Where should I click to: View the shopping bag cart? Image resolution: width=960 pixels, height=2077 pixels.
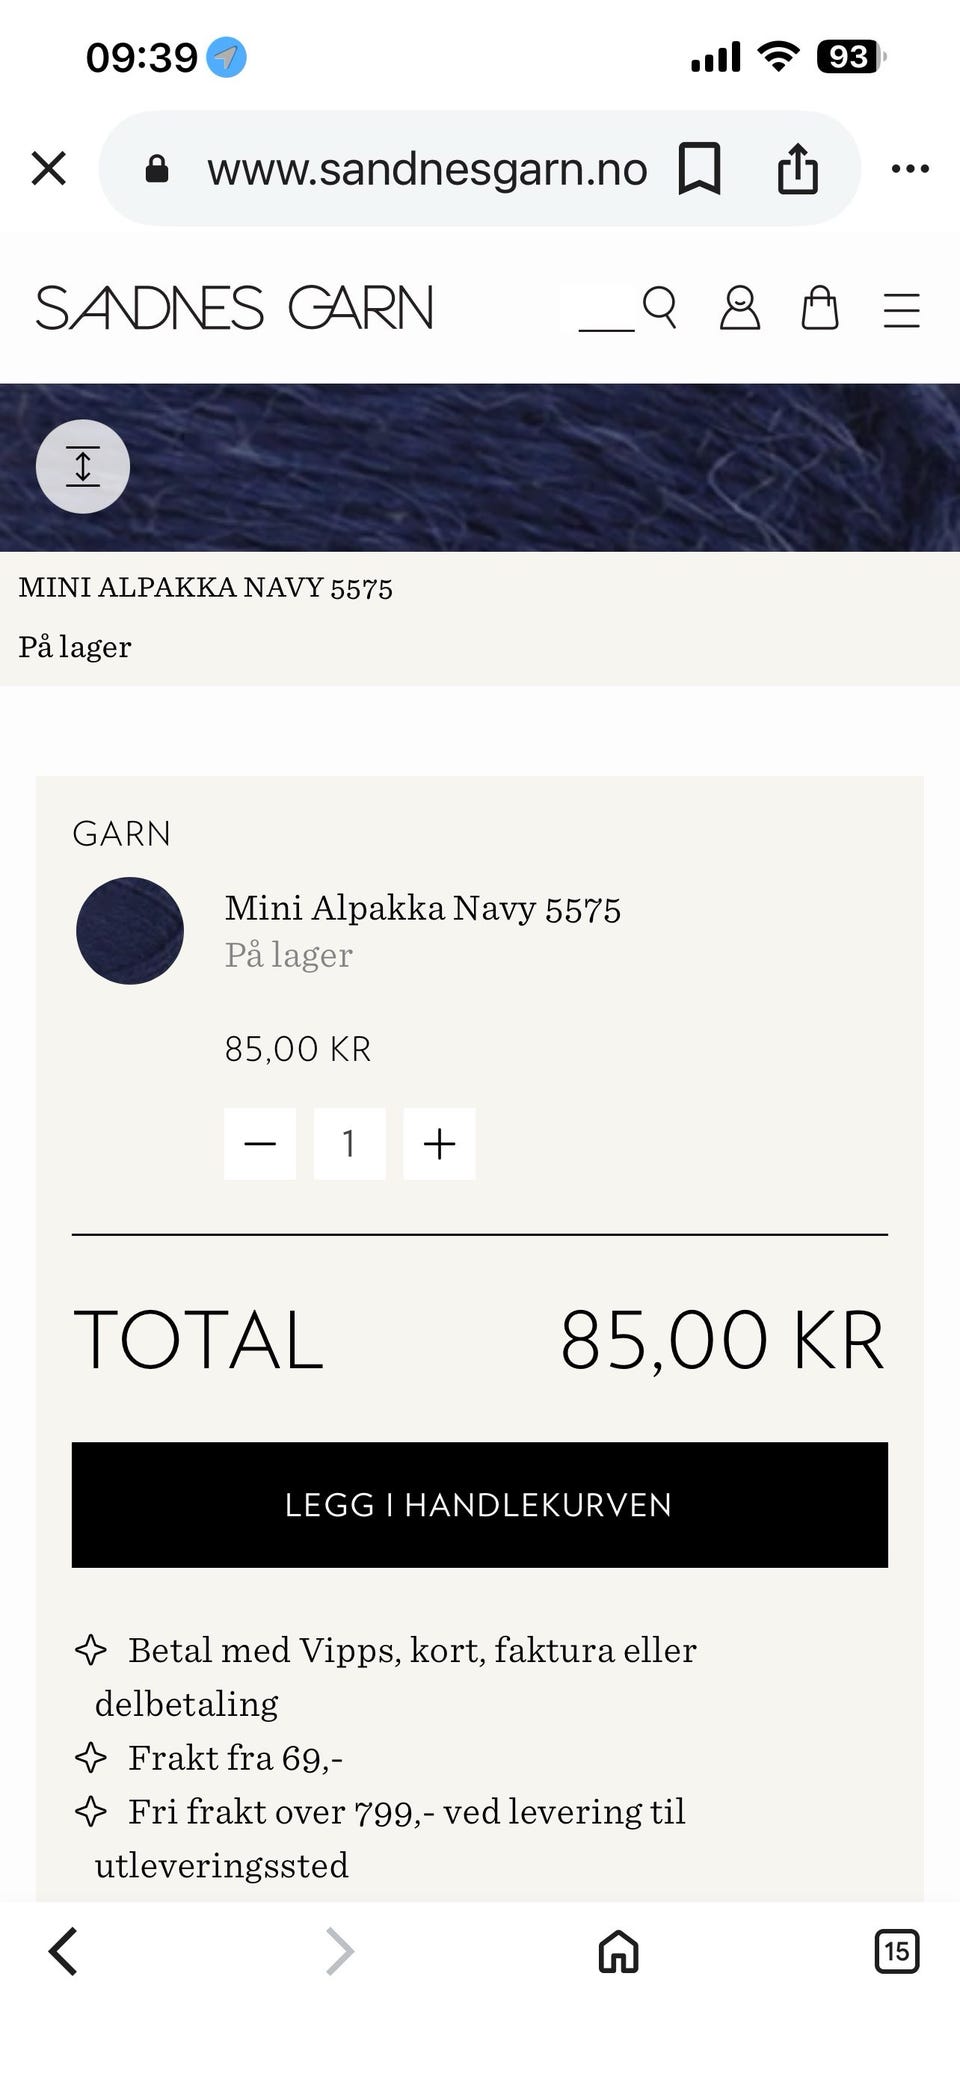(x=820, y=308)
